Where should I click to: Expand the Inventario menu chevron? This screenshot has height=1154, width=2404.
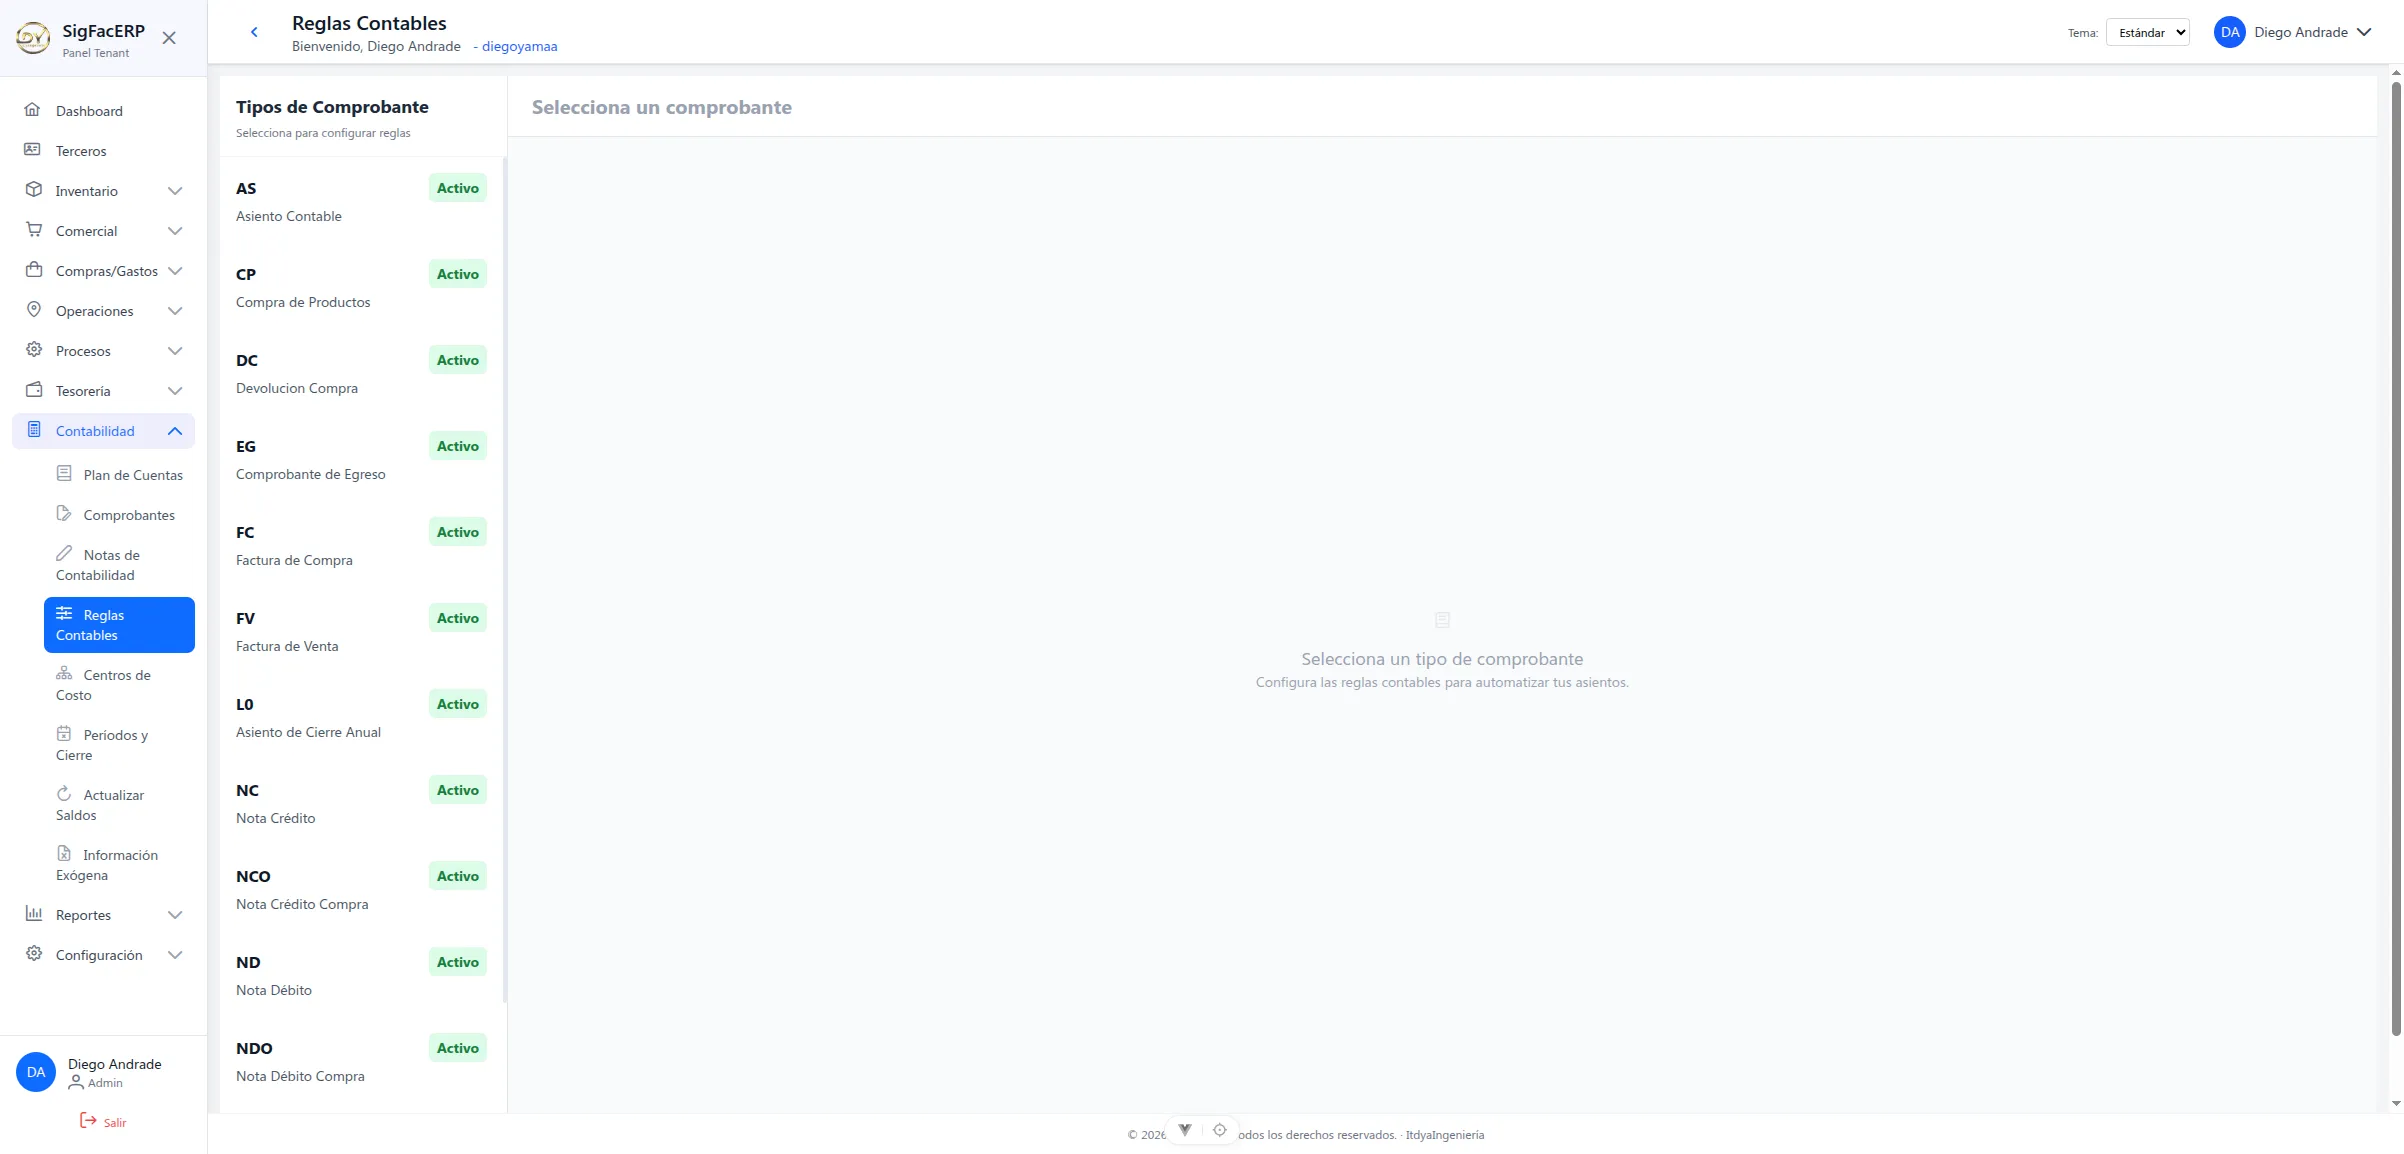point(175,191)
